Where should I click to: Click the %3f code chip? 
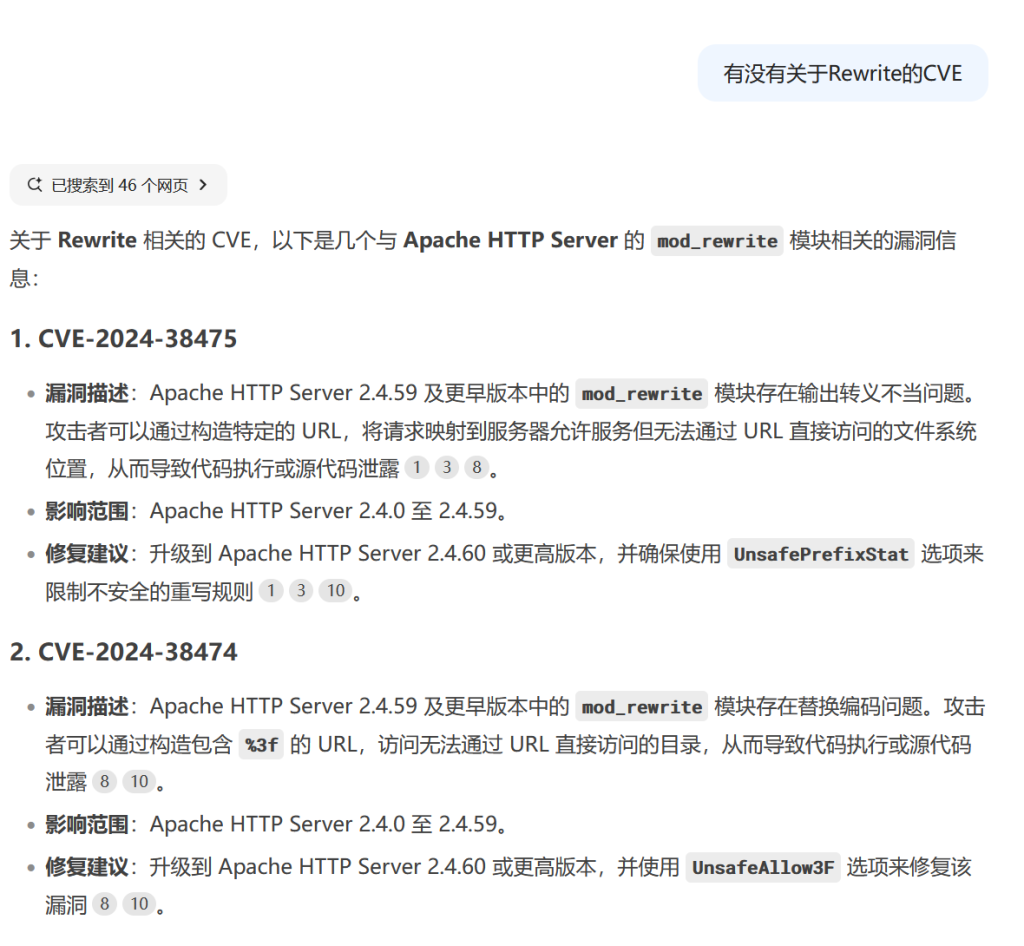(x=261, y=745)
